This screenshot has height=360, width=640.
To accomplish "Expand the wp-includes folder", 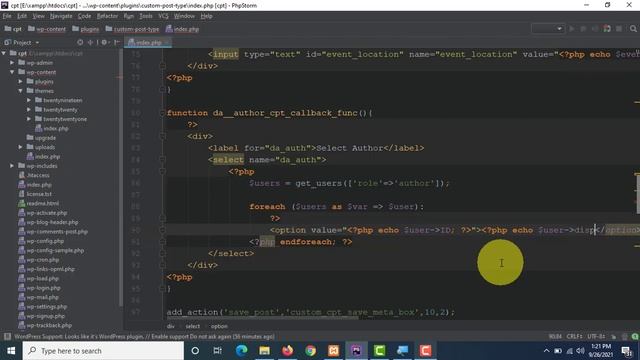I will pyautogui.click(x=12, y=166).
